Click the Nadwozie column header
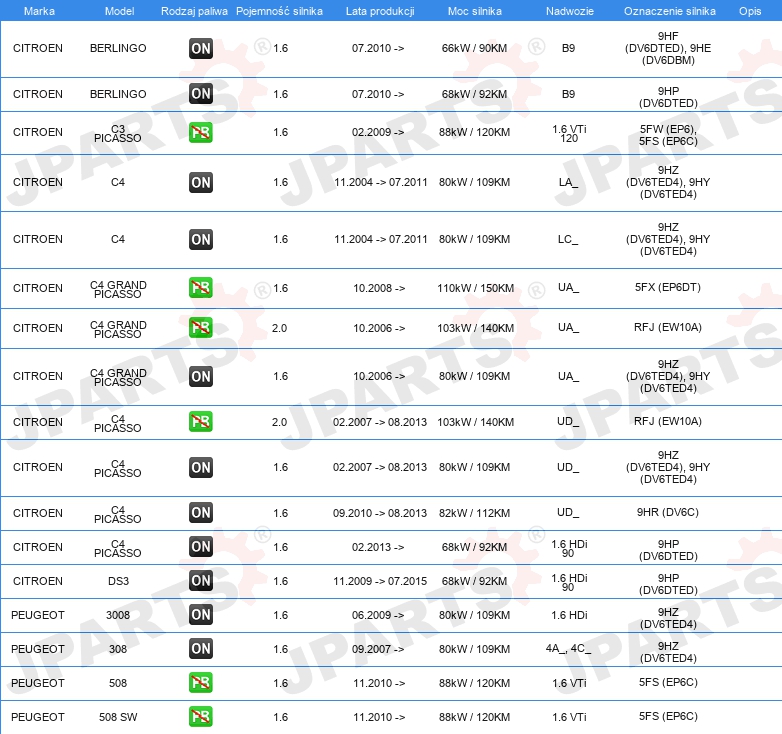The height and width of the screenshot is (734, 782). pyautogui.click(x=570, y=11)
